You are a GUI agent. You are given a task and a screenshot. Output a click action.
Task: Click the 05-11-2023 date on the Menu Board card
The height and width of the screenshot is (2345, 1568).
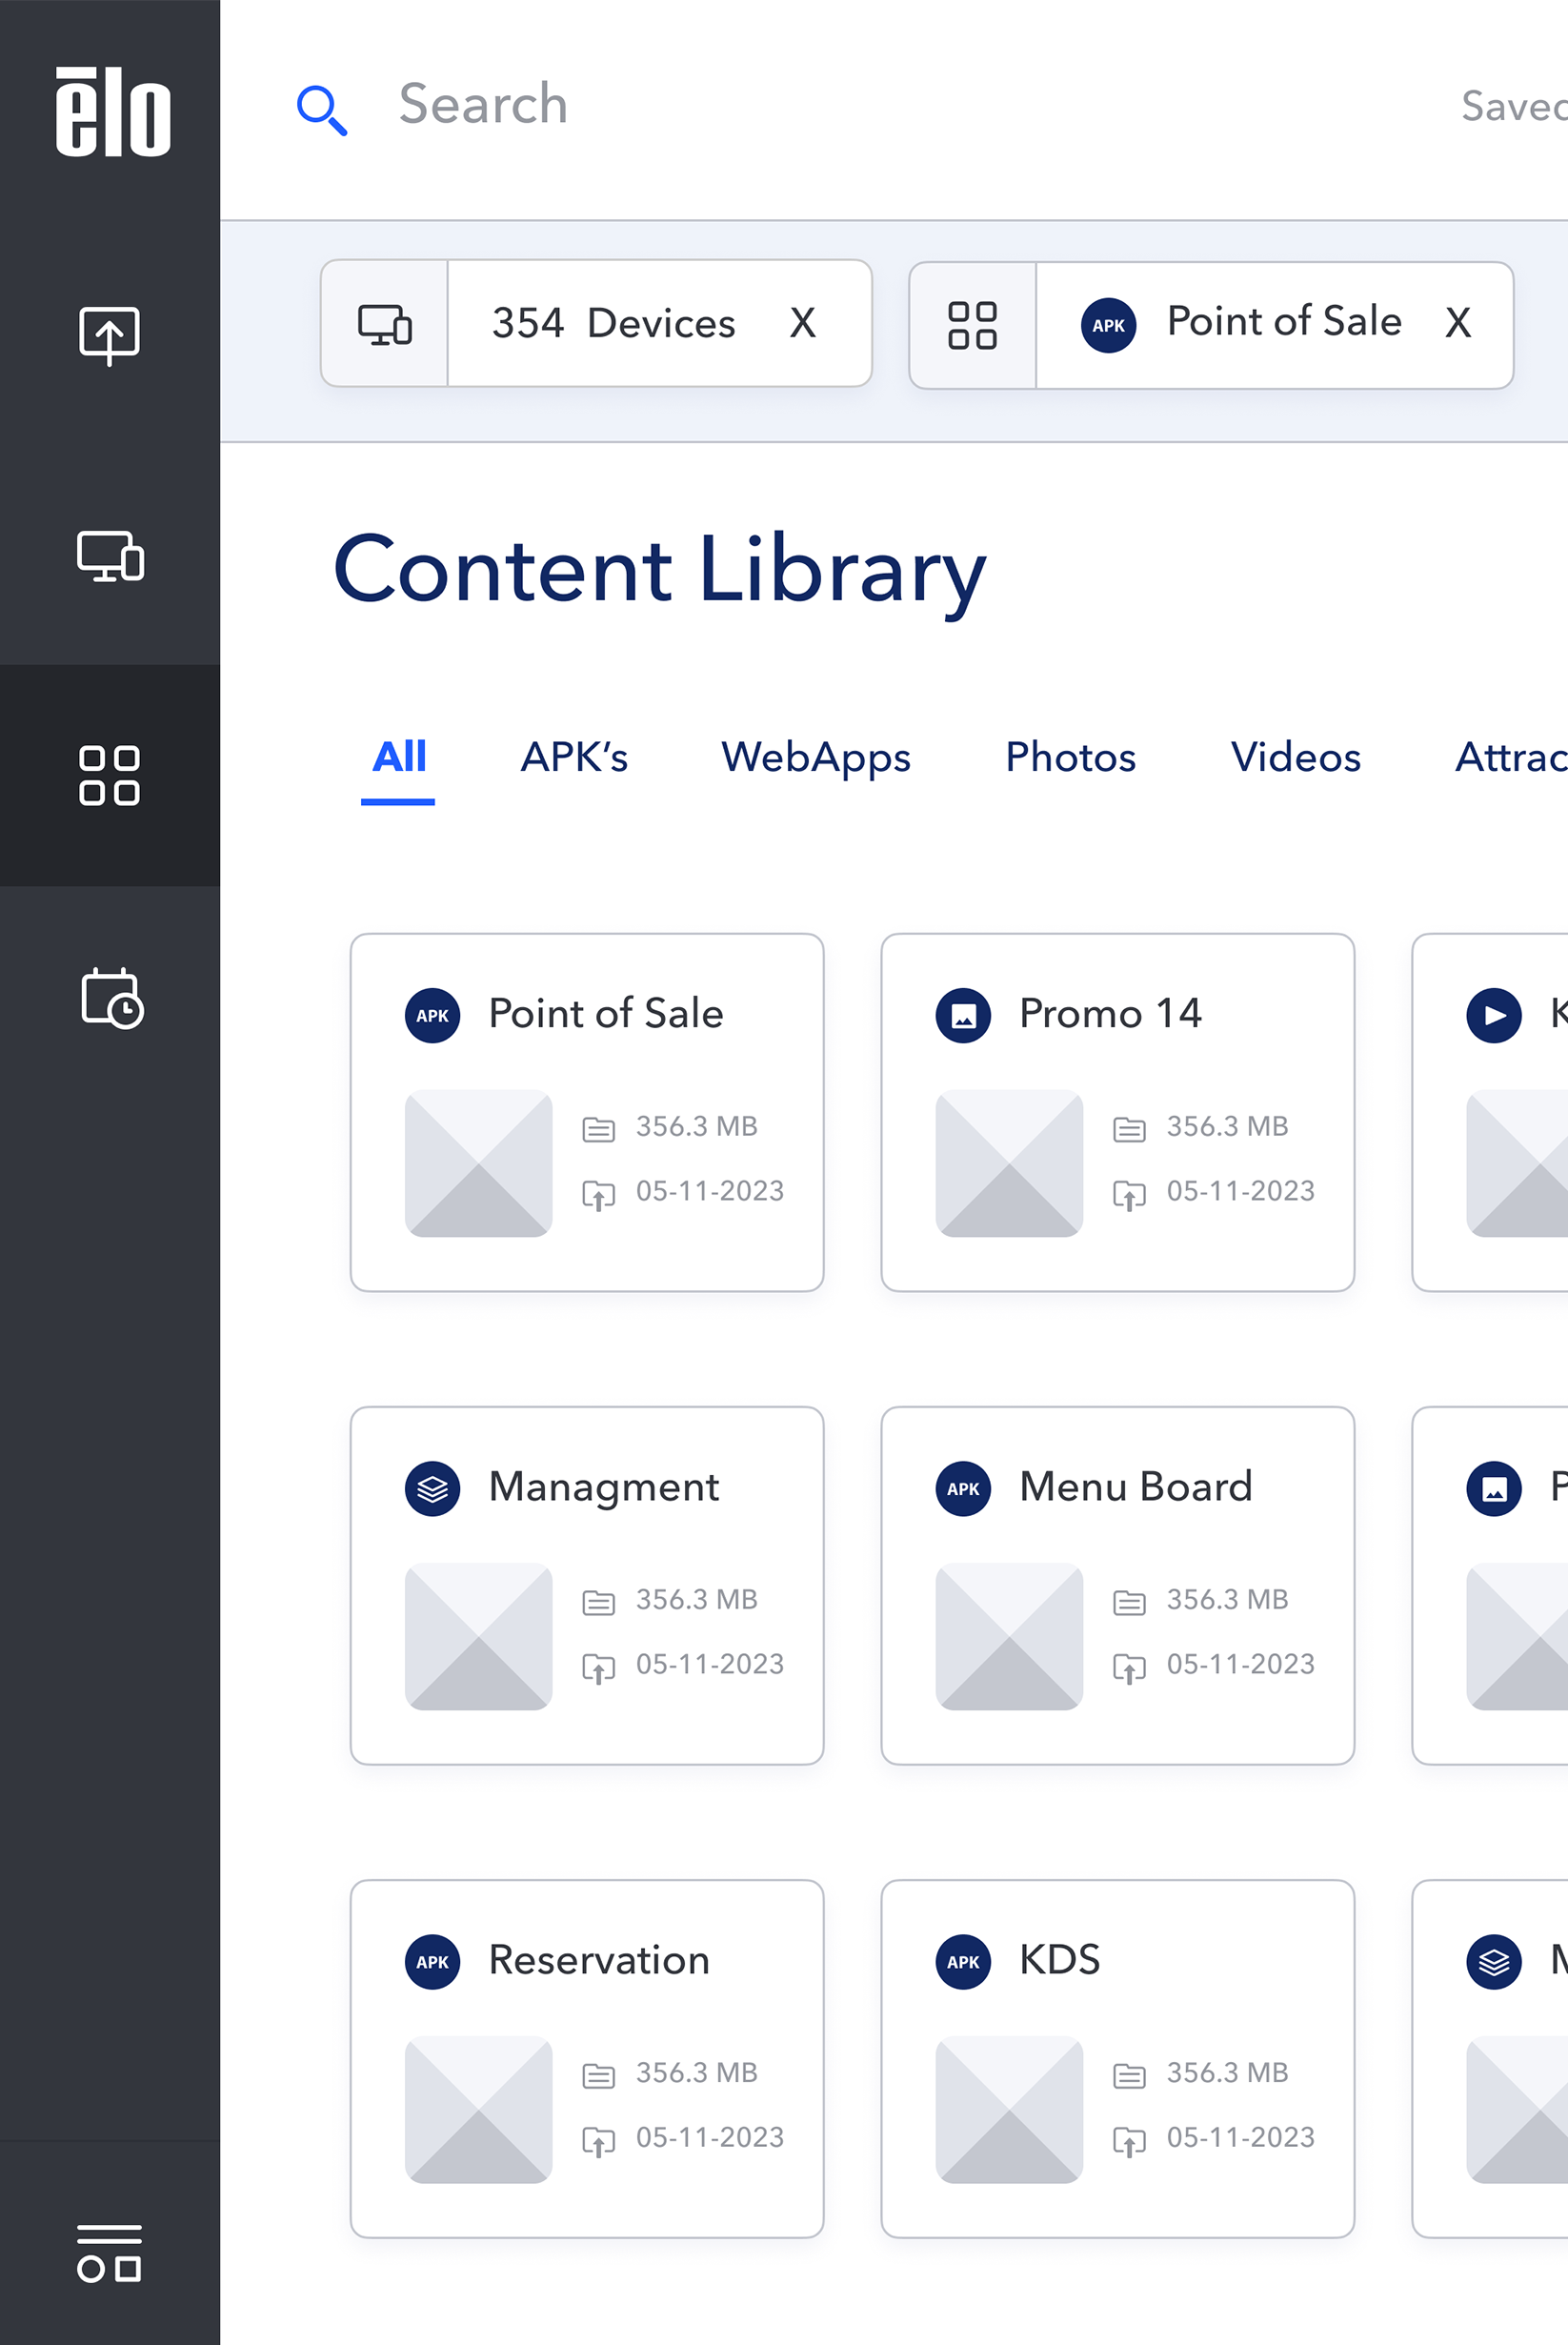pyautogui.click(x=1241, y=1665)
